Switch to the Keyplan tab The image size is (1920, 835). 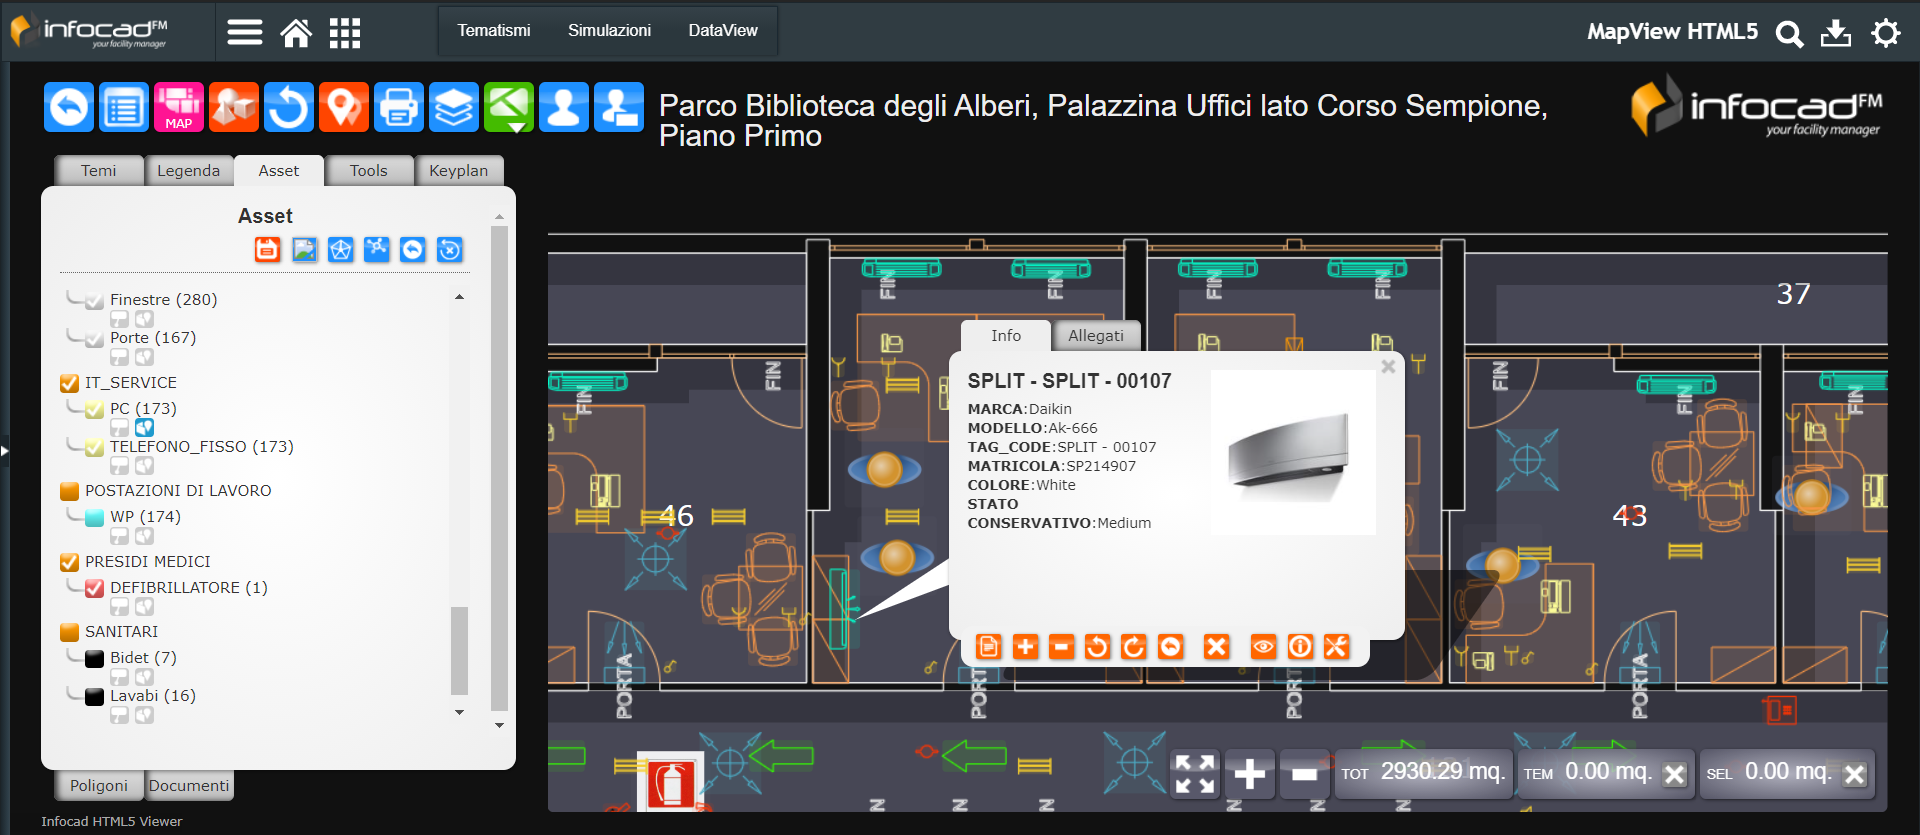[x=459, y=171]
